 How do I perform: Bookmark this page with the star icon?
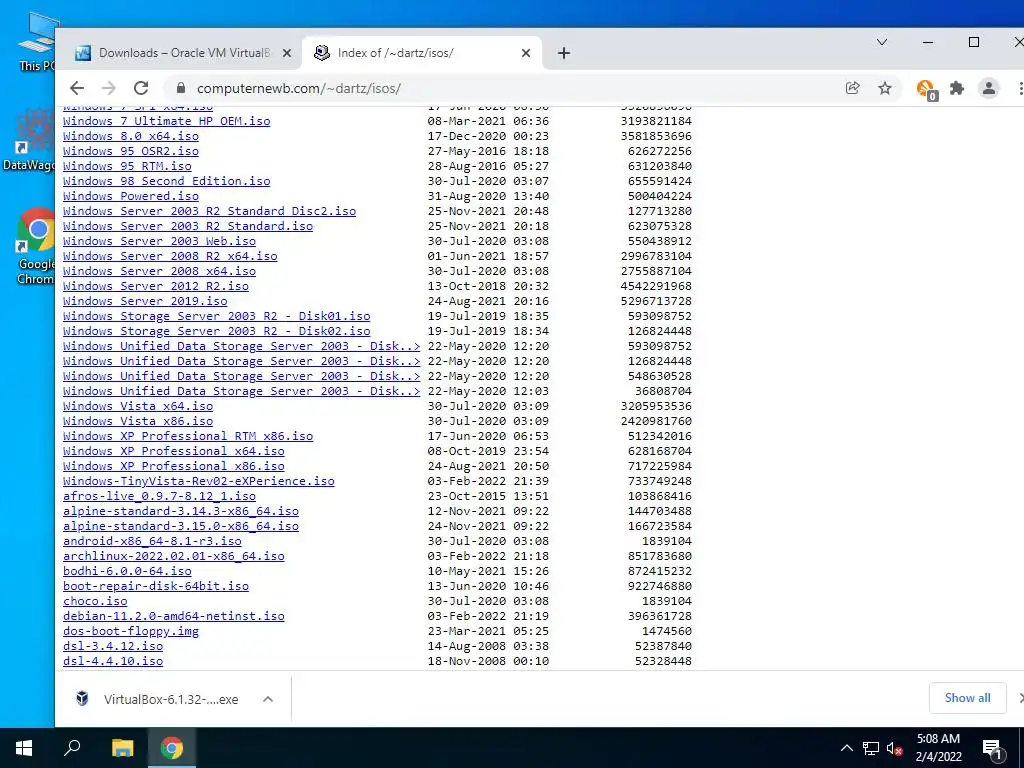pyautogui.click(x=885, y=88)
